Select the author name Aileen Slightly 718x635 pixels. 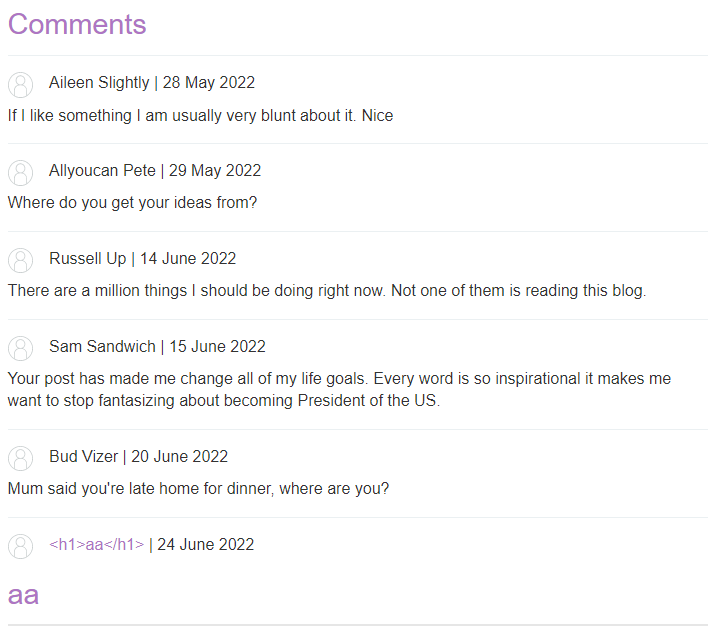[x=99, y=83]
